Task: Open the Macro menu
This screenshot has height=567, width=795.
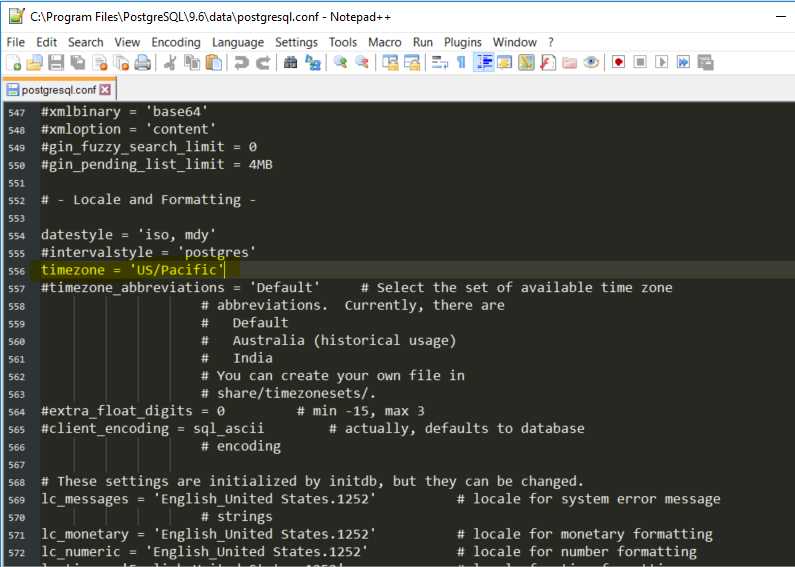Action: [385, 42]
